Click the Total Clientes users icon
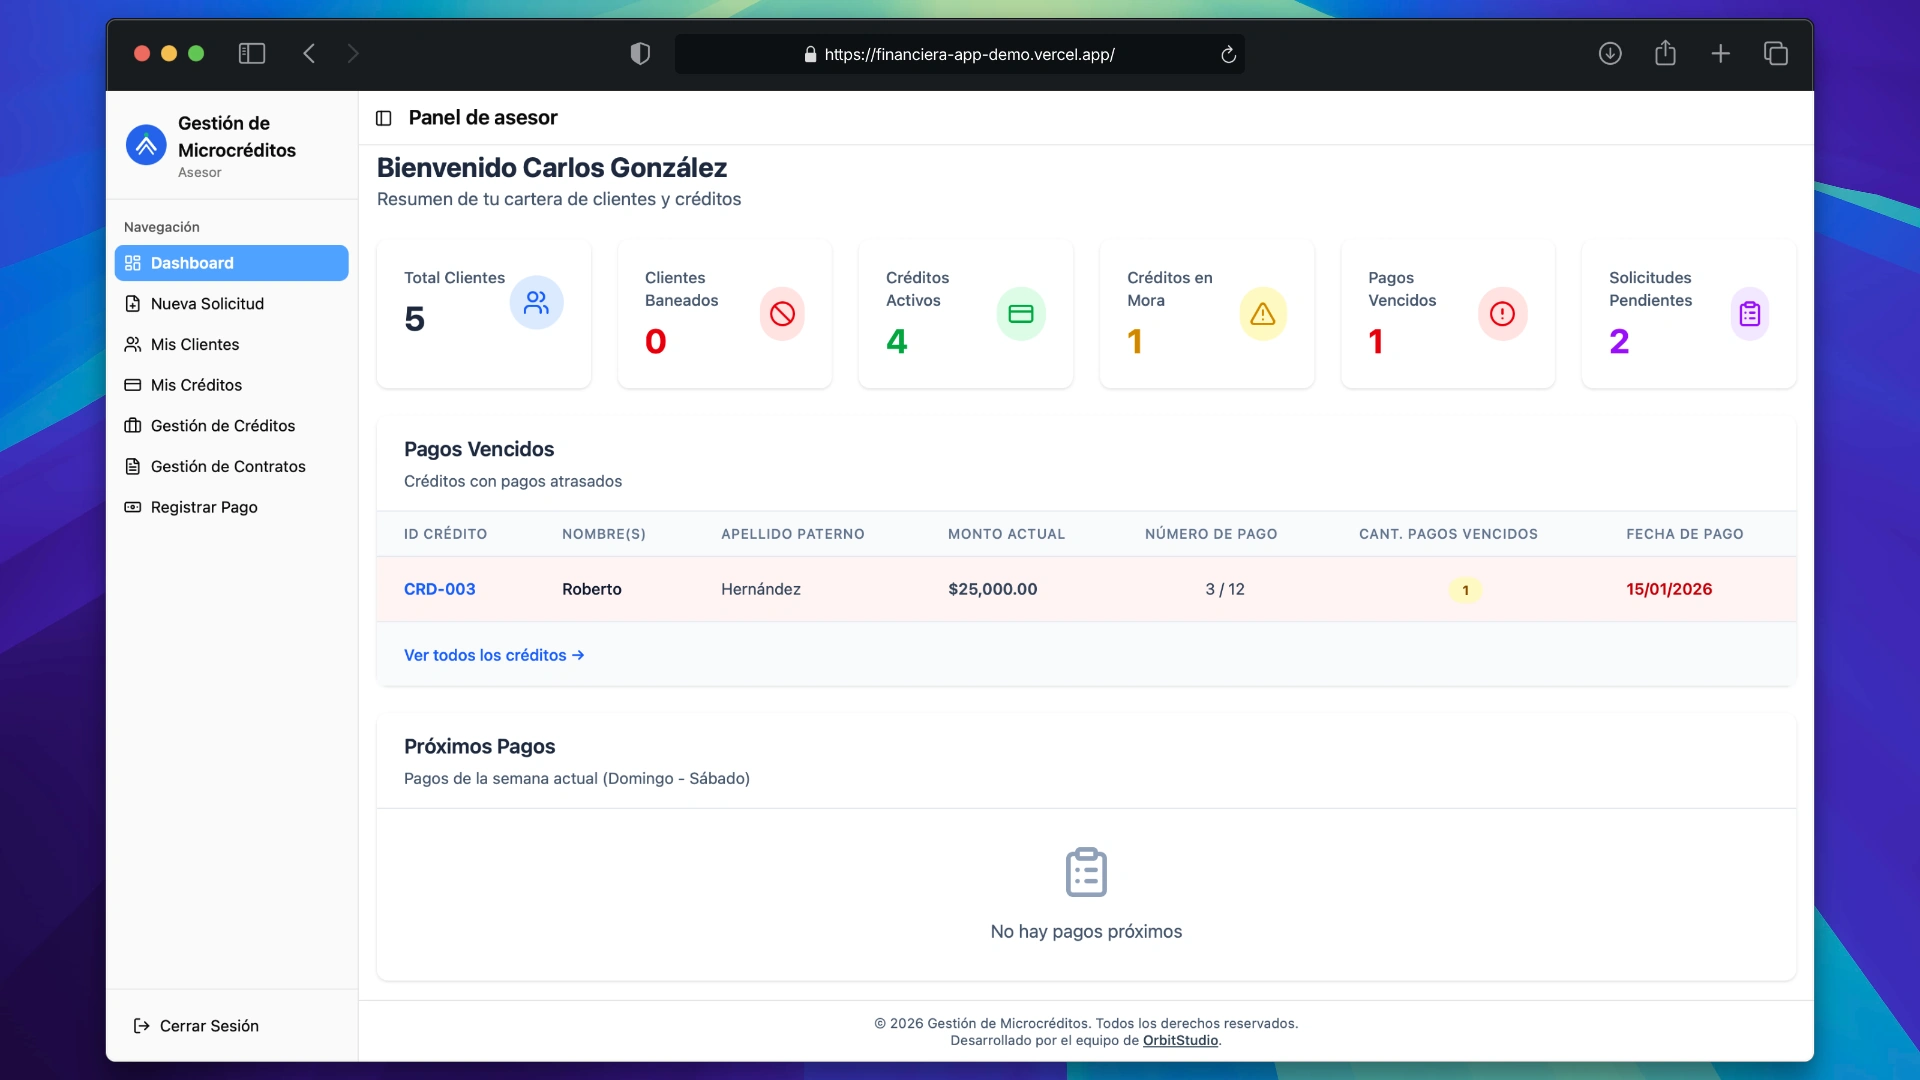Viewport: 1920px width, 1080px height. tap(536, 302)
